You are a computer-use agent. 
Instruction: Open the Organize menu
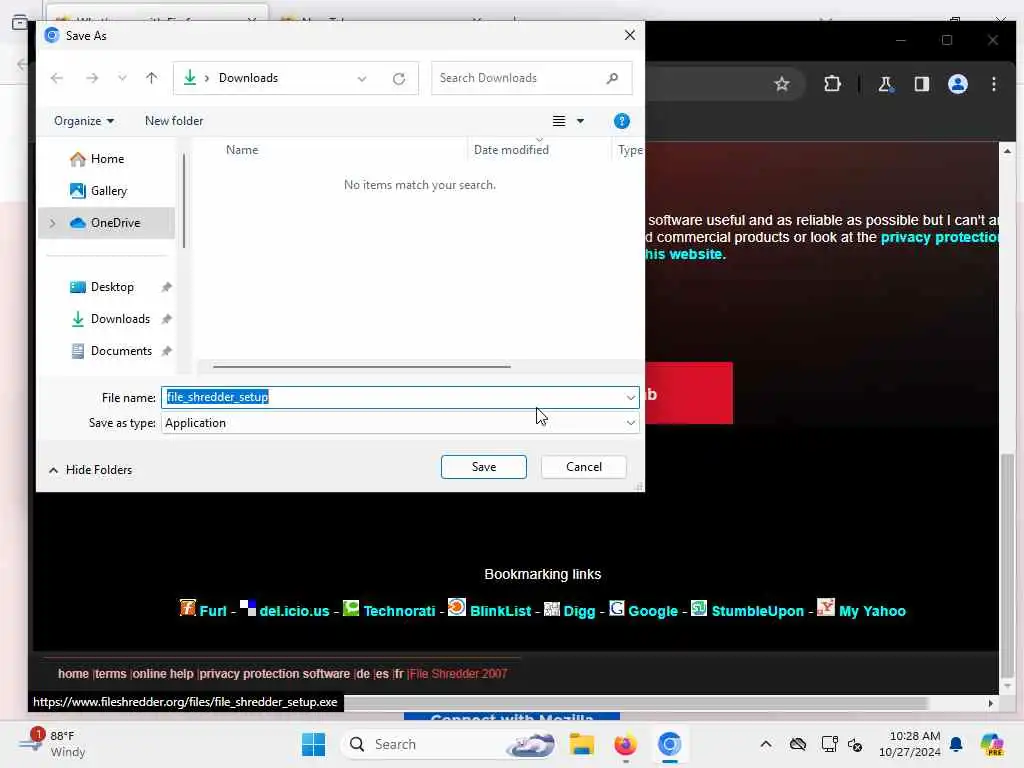pos(84,121)
